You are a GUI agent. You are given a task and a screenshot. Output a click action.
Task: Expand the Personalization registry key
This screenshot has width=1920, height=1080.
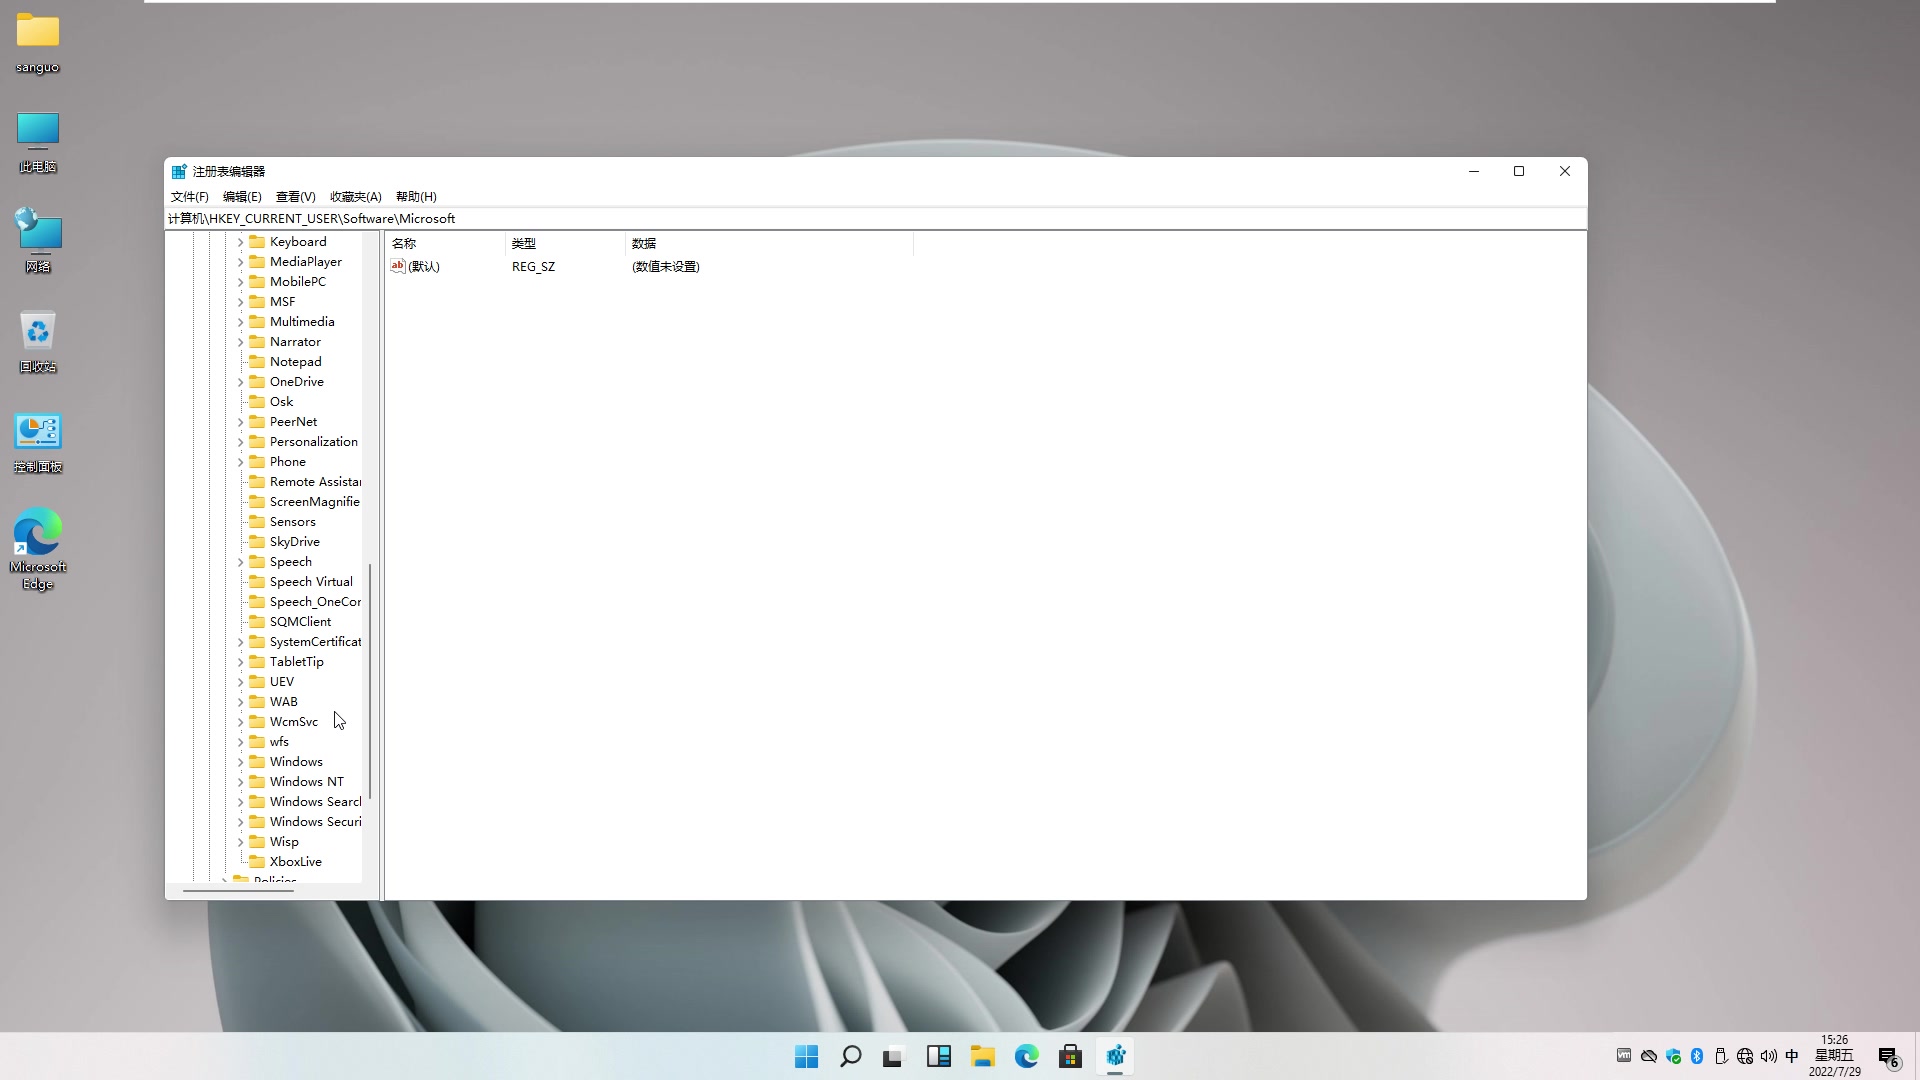[241, 441]
